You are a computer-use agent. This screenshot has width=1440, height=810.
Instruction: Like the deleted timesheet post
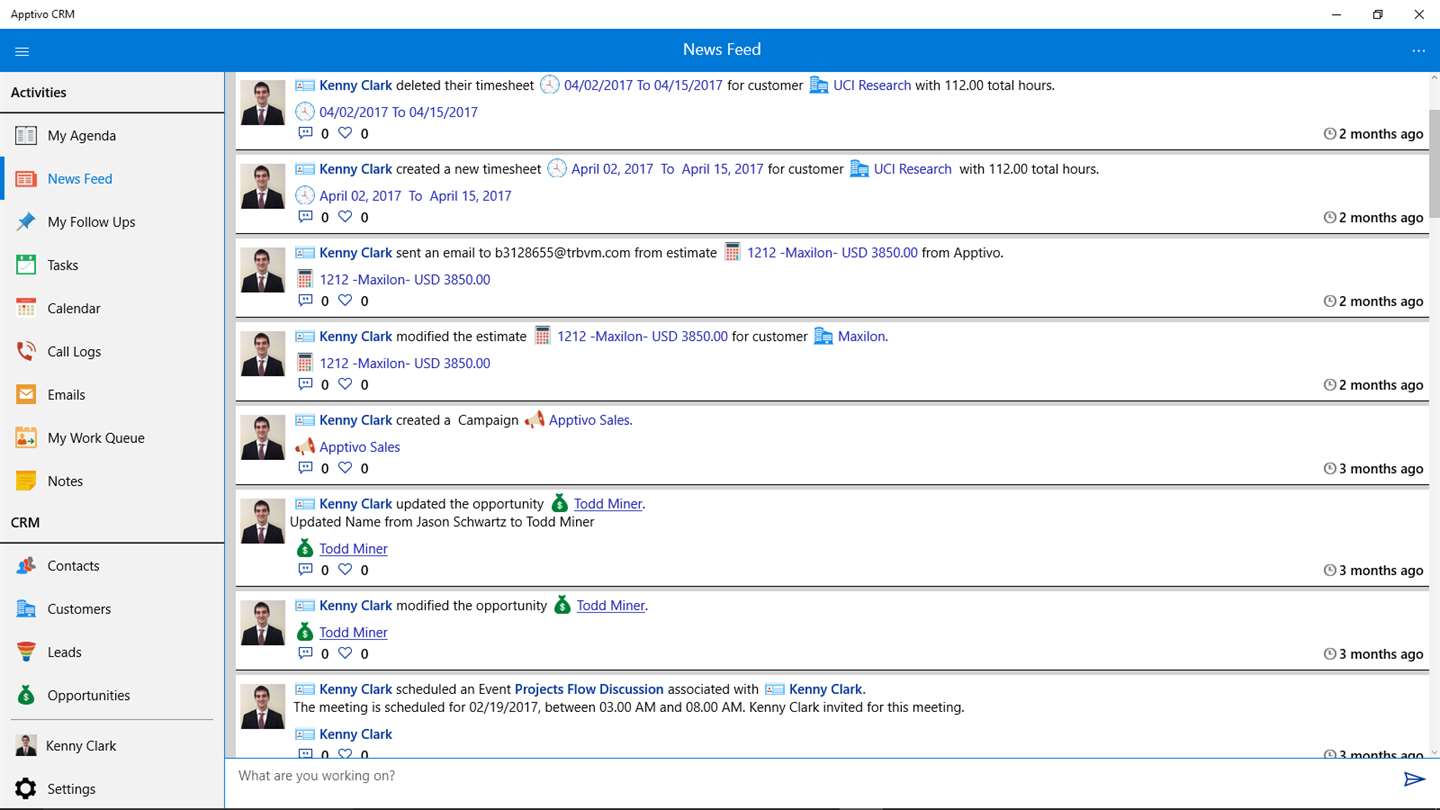click(x=345, y=133)
